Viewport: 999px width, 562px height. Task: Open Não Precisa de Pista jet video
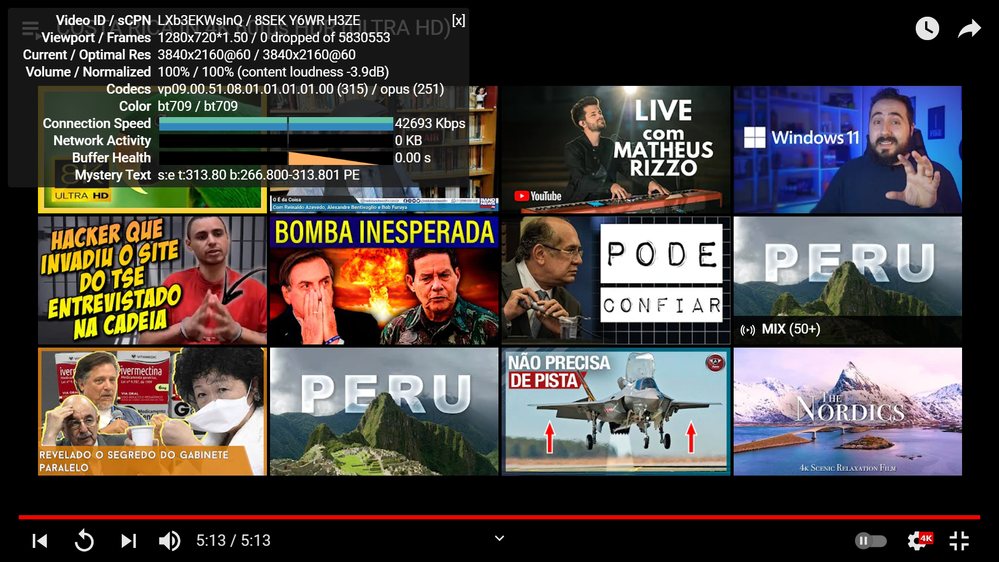tap(615, 412)
